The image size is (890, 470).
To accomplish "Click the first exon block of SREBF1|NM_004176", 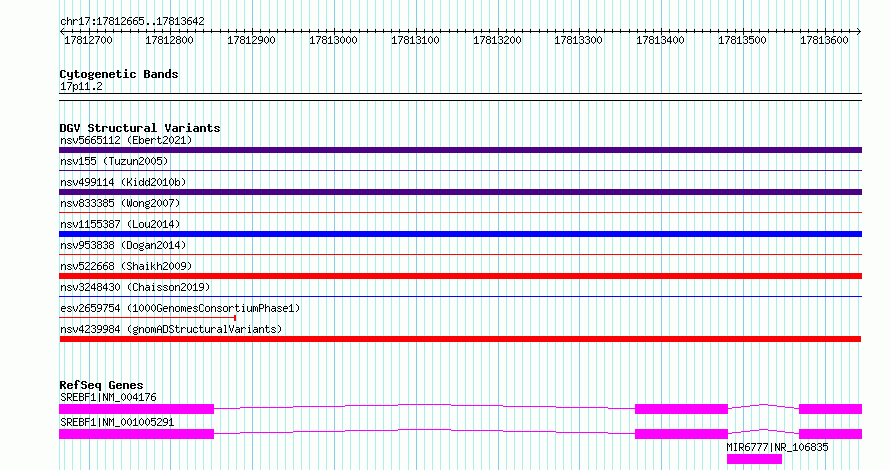I will click(136, 409).
